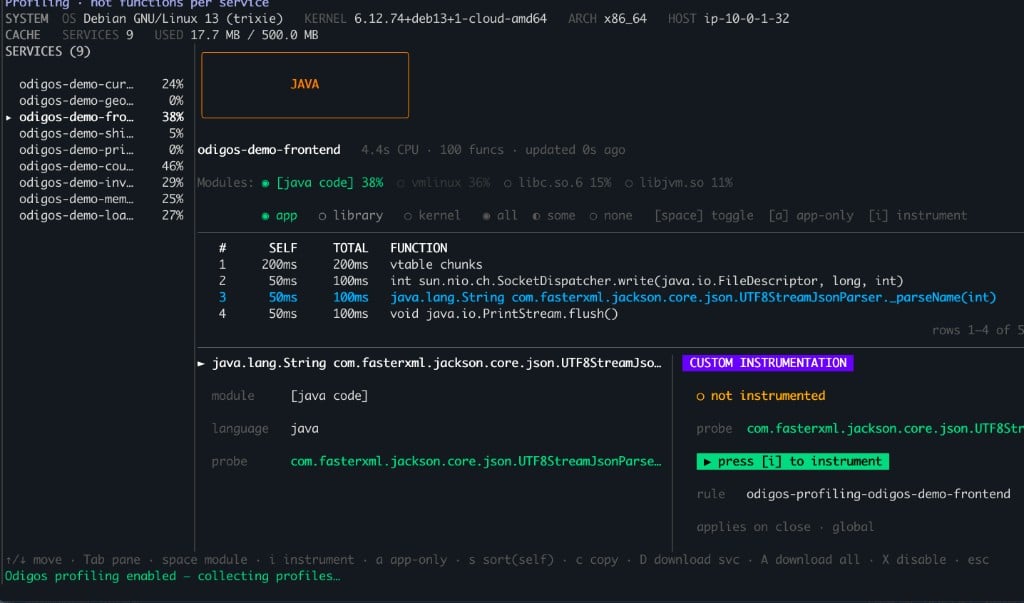The image size is (1024, 603).
Task: Select the app filter option
Action: pyautogui.click(x=279, y=216)
